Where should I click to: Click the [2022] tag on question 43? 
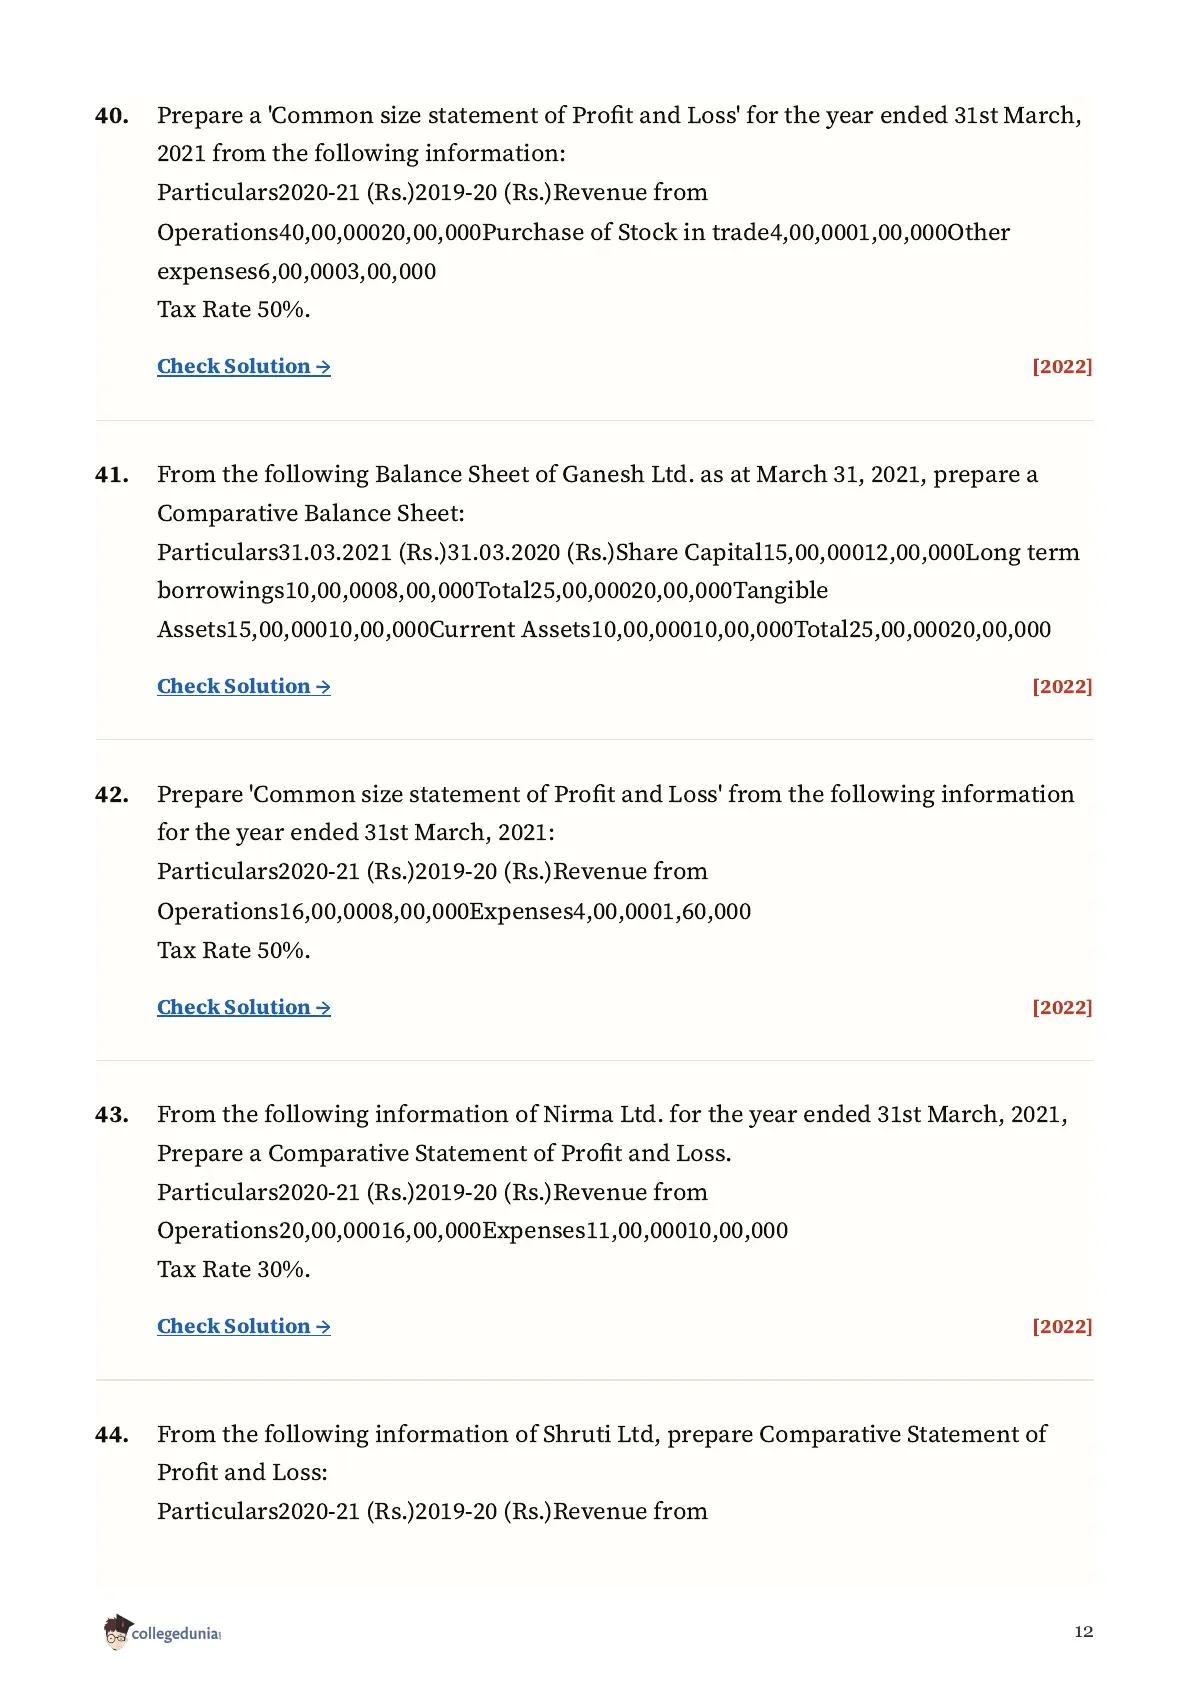1062,1326
